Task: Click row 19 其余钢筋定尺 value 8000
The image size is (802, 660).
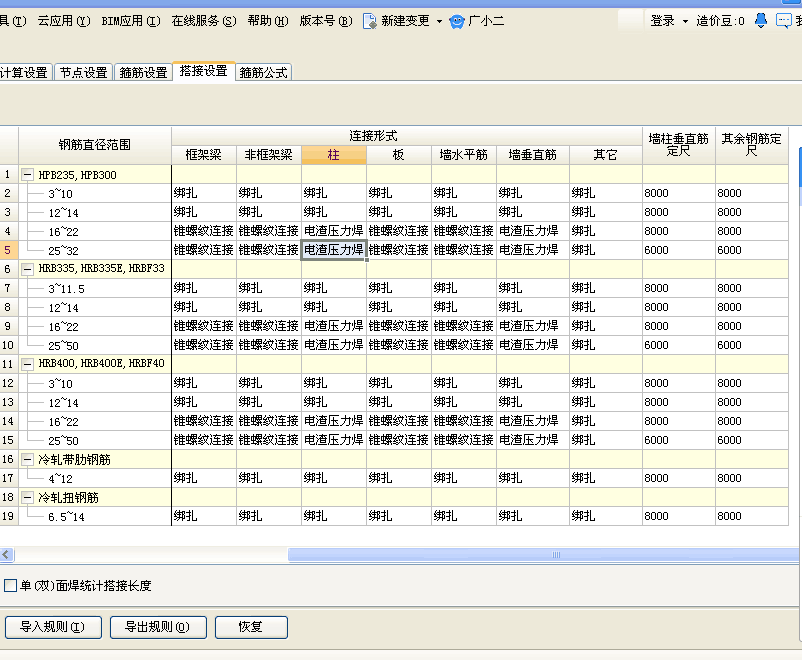Action: click(x=751, y=516)
